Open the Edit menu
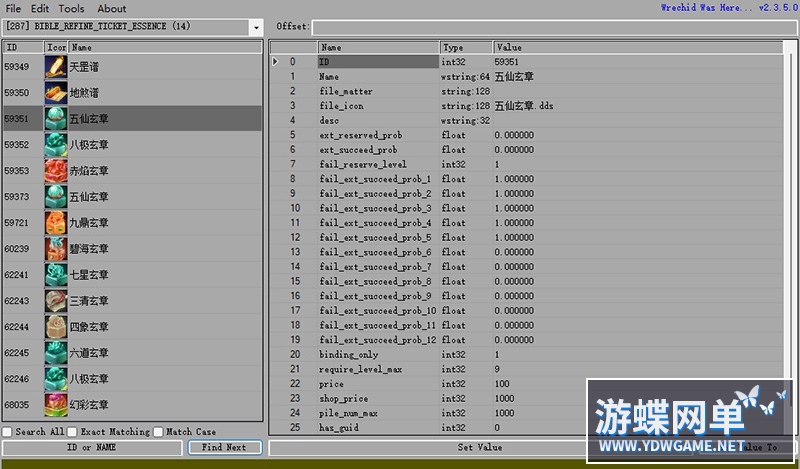The width and height of the screenshot is (800, 469). 40,9
